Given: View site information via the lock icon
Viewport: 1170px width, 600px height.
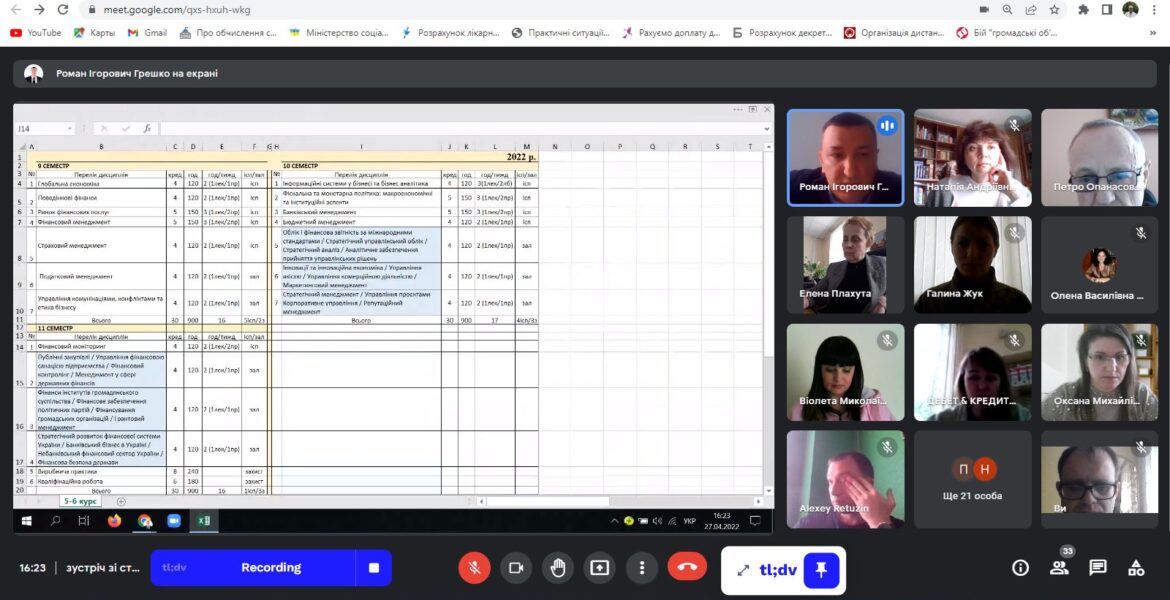Looking at the screenshot, I should pos(92,10).
